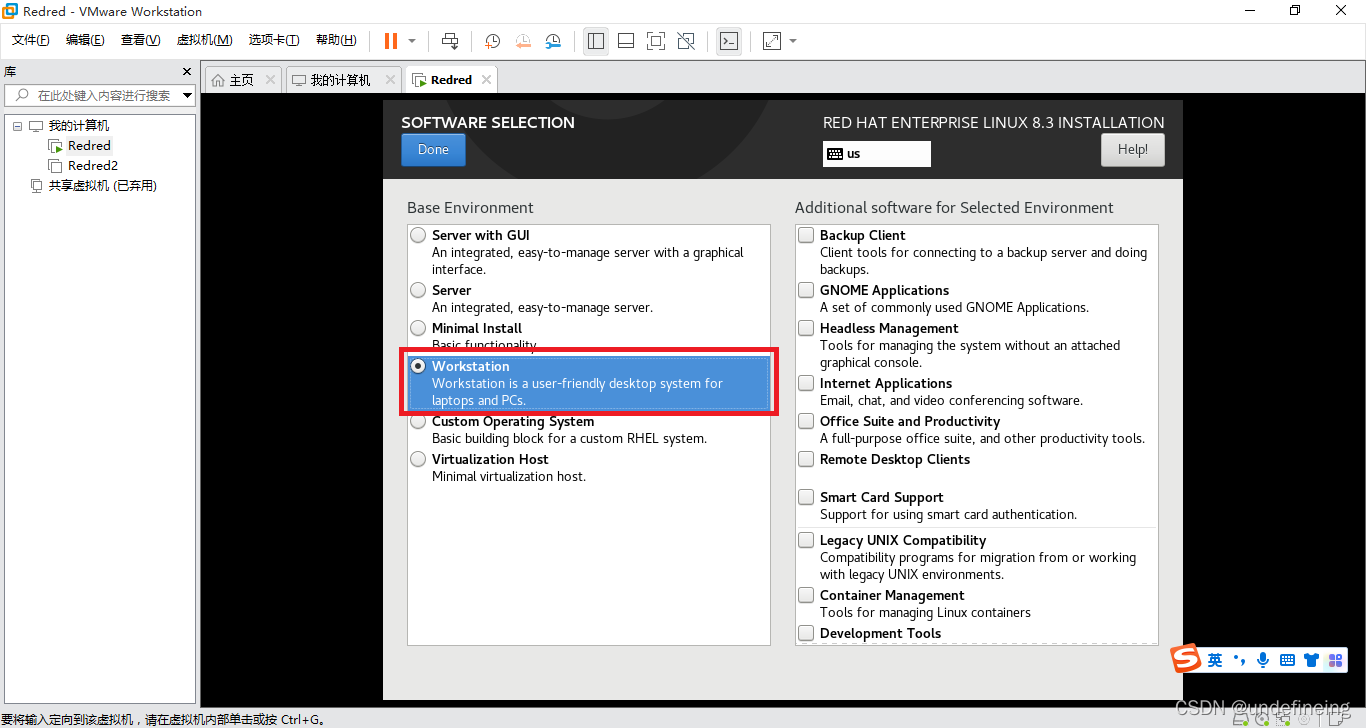Check the Headless Management checkbox

coord(806,328)
